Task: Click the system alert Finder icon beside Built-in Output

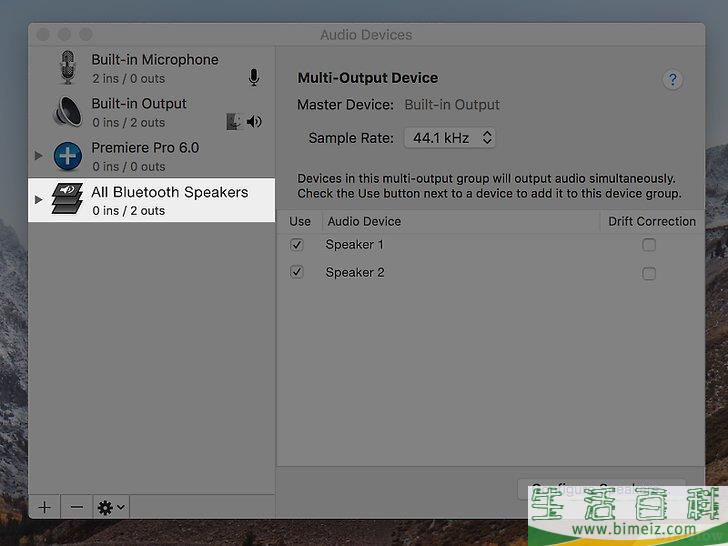Action: [x=234, y=122]
